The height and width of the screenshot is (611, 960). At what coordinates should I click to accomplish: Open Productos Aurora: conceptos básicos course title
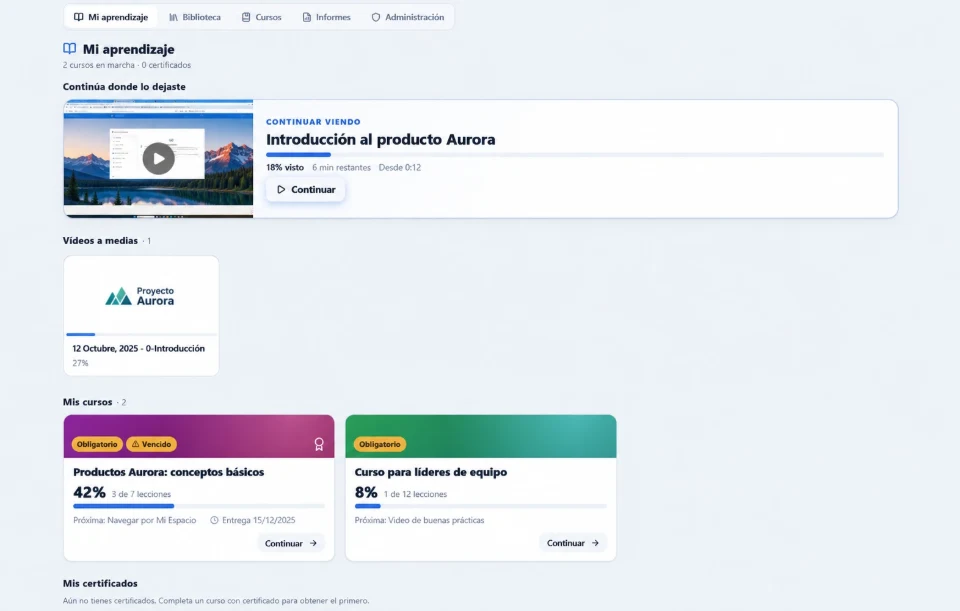point(168,472)
